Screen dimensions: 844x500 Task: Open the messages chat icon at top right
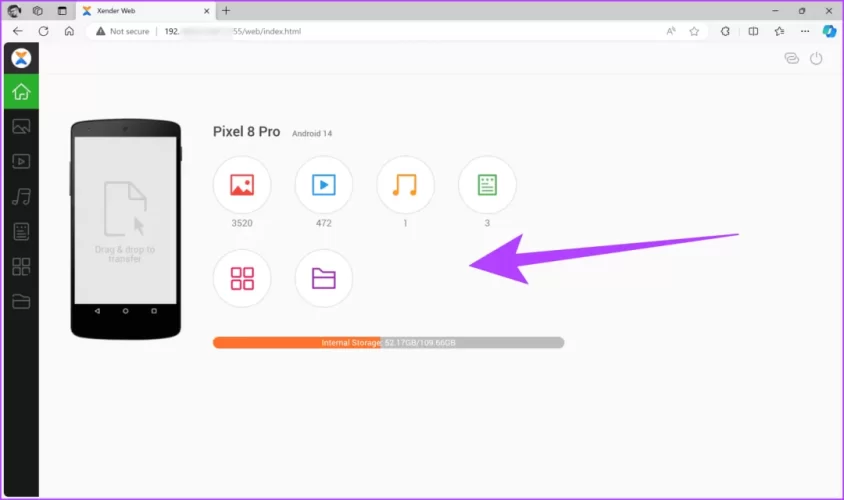click(x=791, y=59)
